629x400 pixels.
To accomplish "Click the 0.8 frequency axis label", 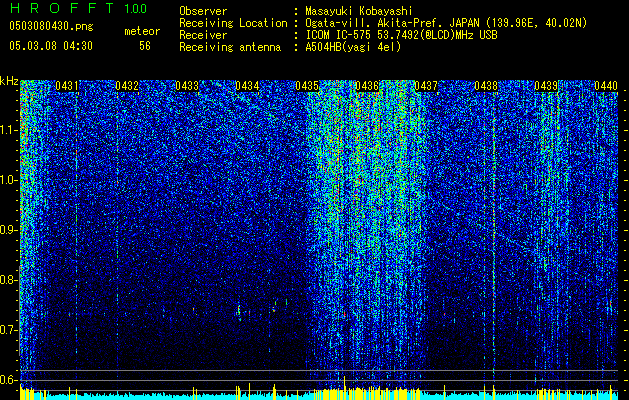I will 8,280.
